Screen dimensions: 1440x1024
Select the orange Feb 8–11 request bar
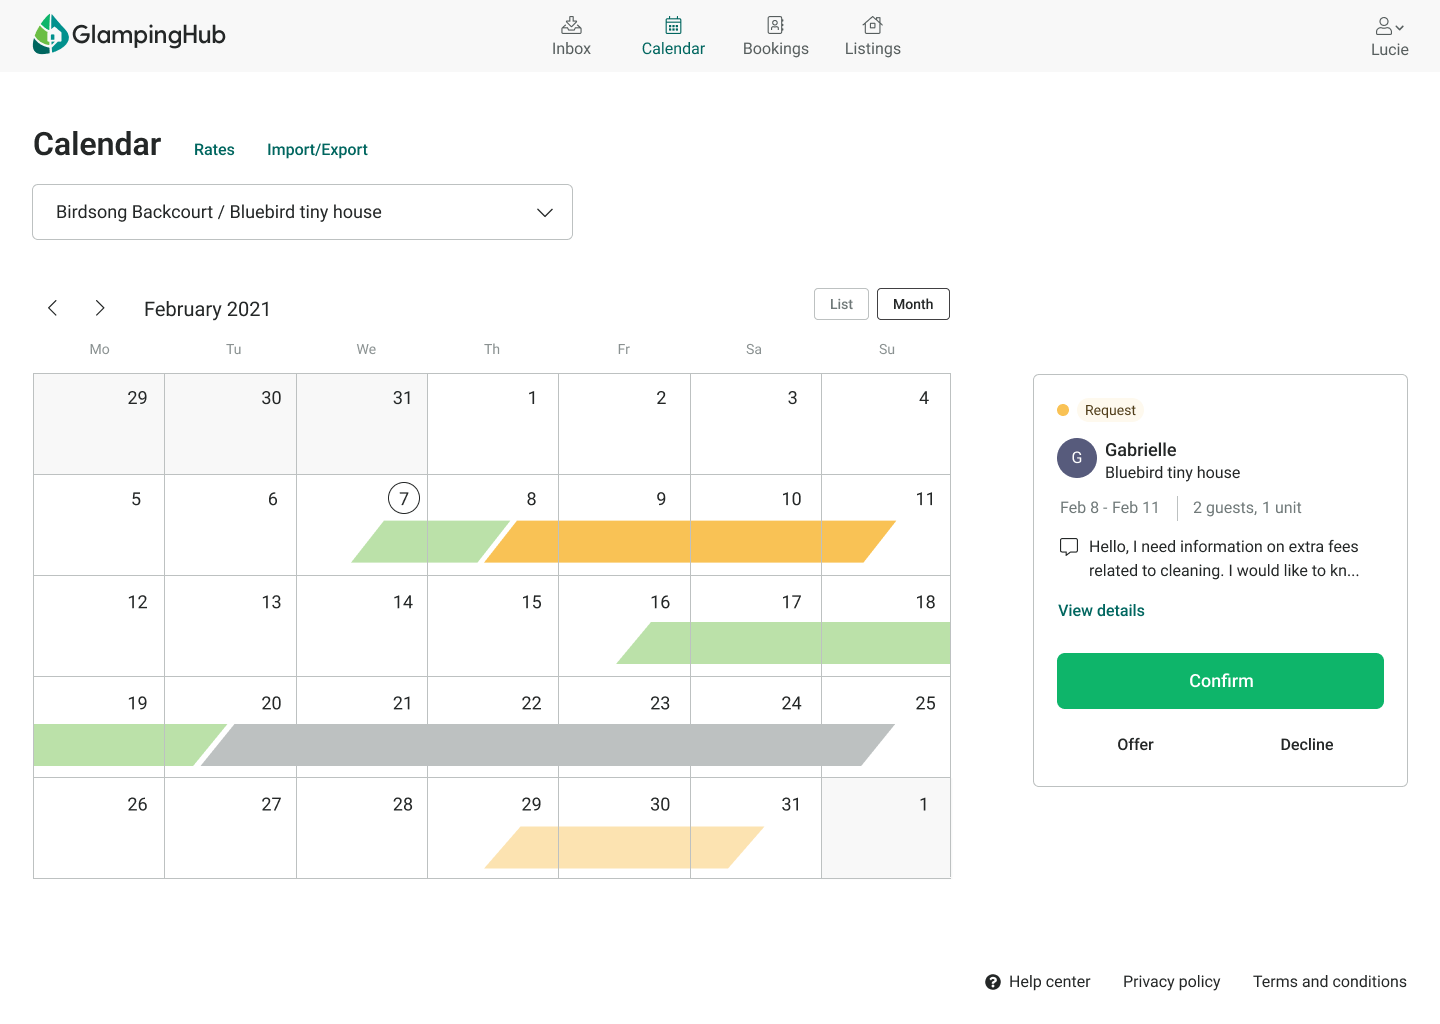(x=690, y=541)
